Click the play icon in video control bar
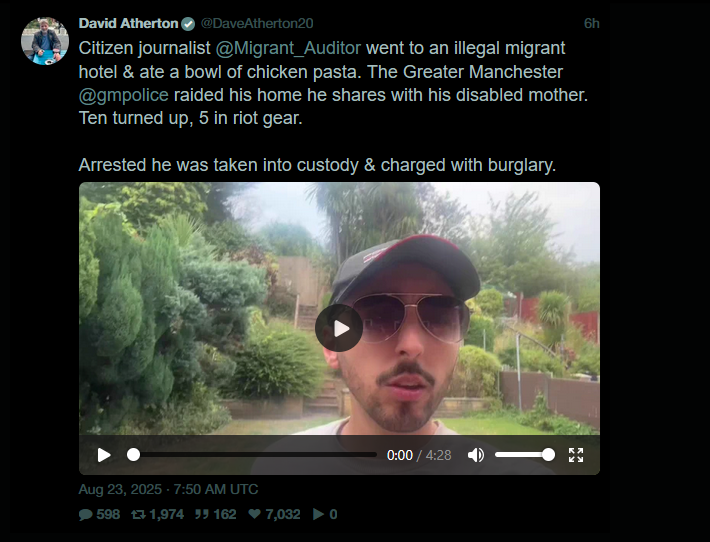 (x=104, y=455)
